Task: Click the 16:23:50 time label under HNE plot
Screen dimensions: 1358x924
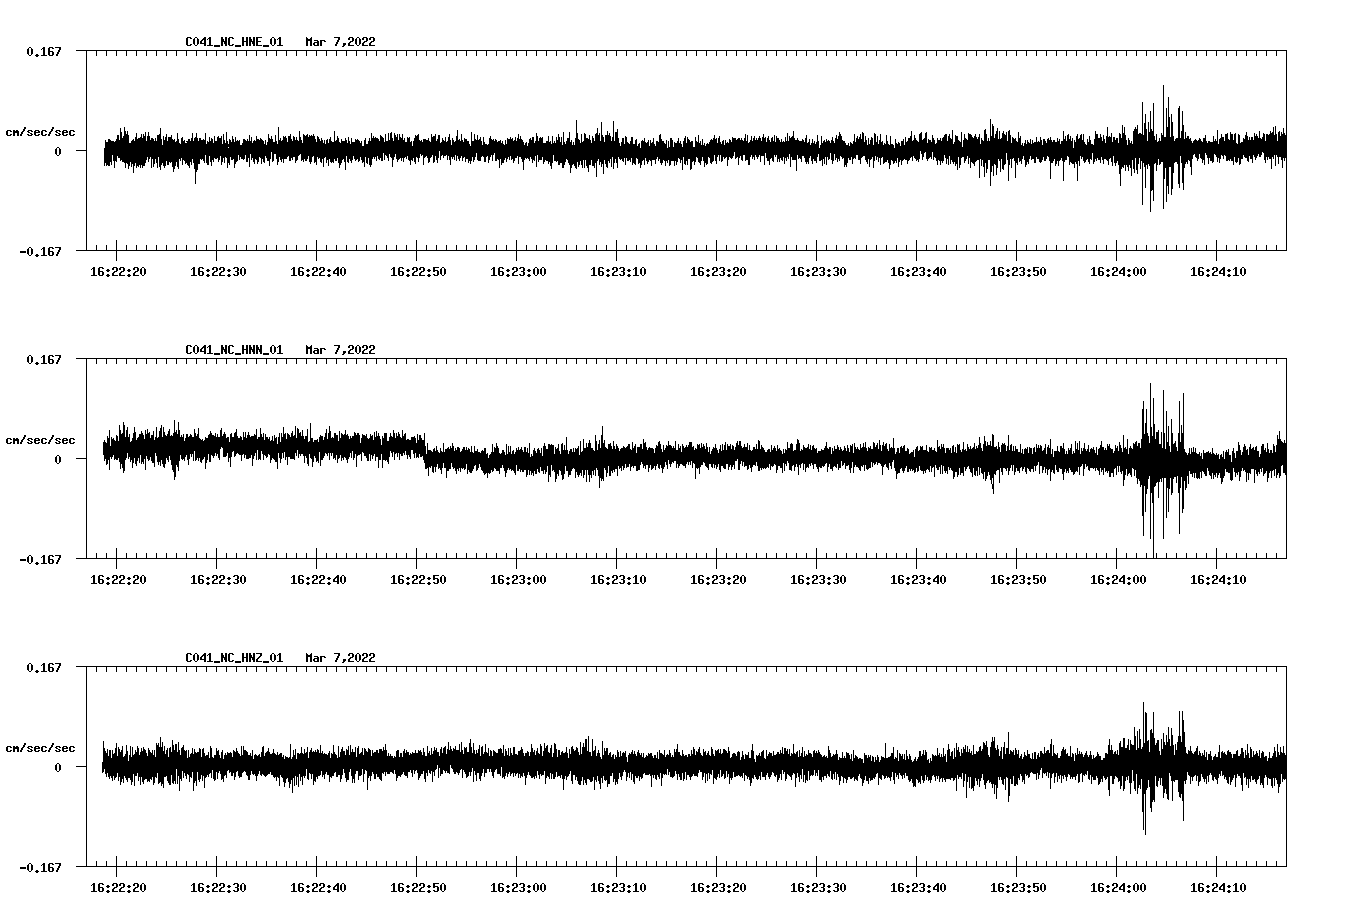Action: click(x=1018, y=271)
